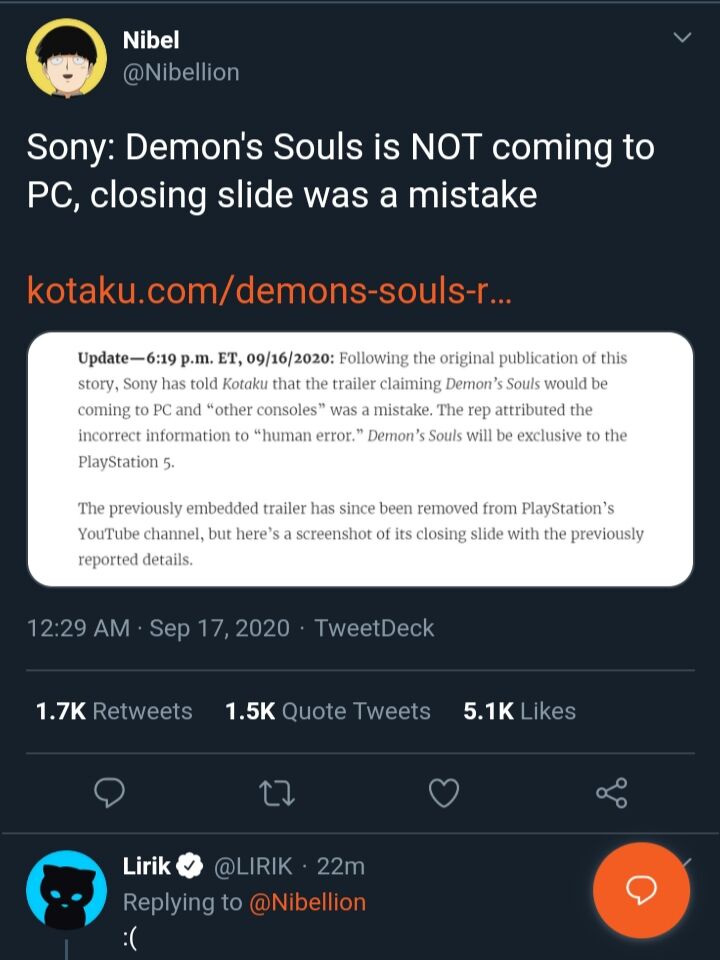Image resolution: width=720 pixels, height=960 pixels.
Task: Tap the reply speech bubble icon
Action: tap(109, 794)
